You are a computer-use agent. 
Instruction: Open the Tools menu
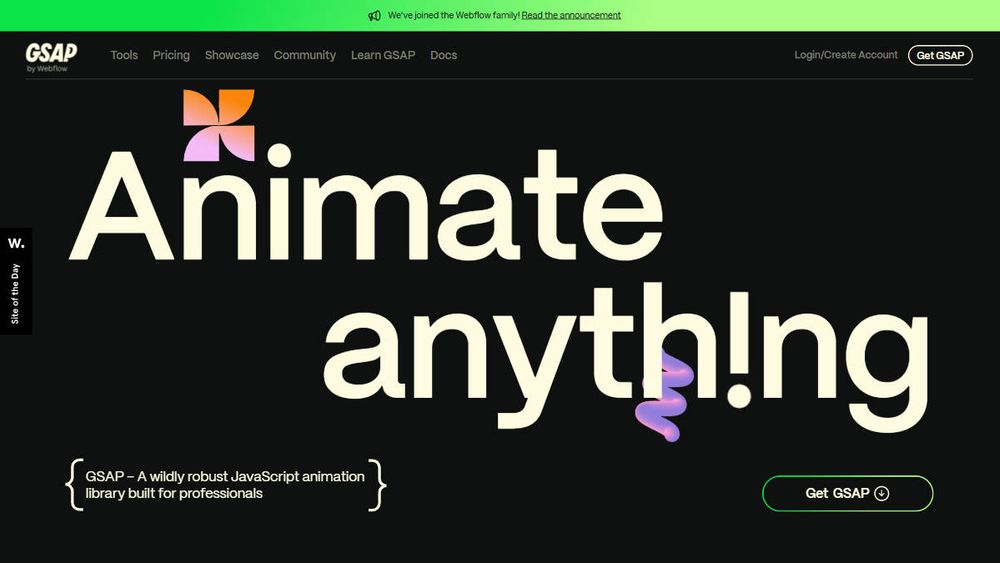coord(124,55)
